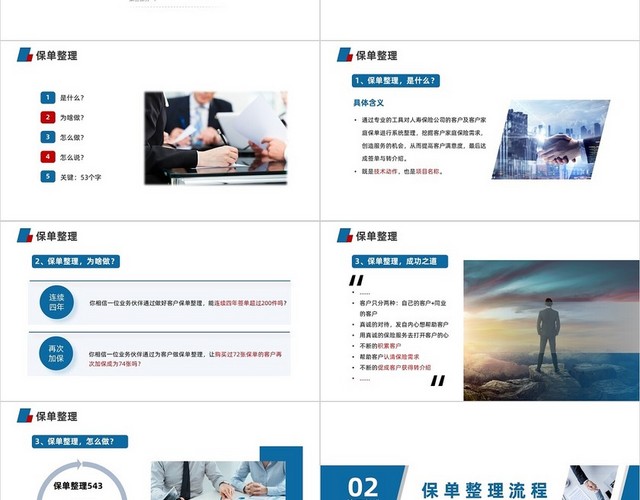This screenshot has width=640, height=500.
Task: Click the 连续四年 blue circle
Action: point(57,302)
